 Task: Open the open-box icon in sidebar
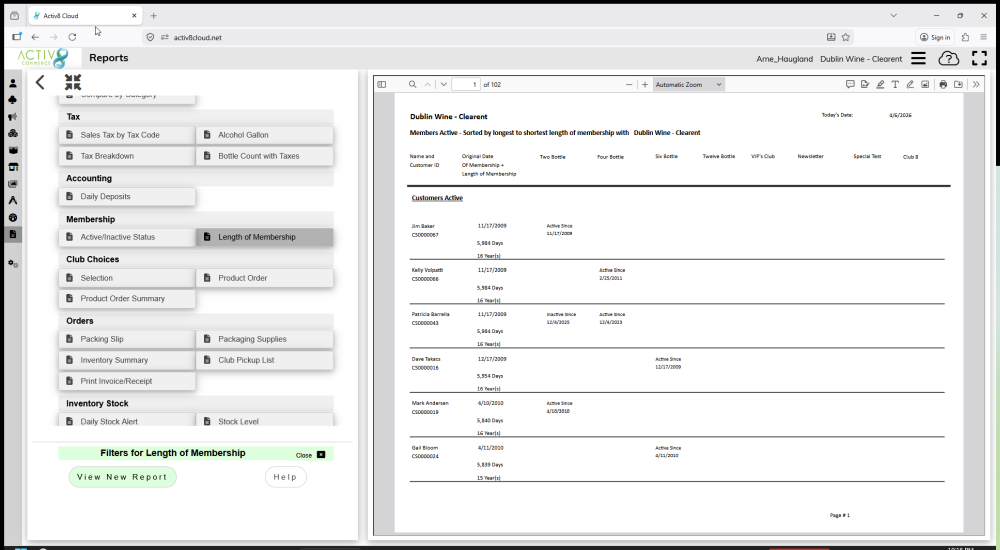[13, 151]
